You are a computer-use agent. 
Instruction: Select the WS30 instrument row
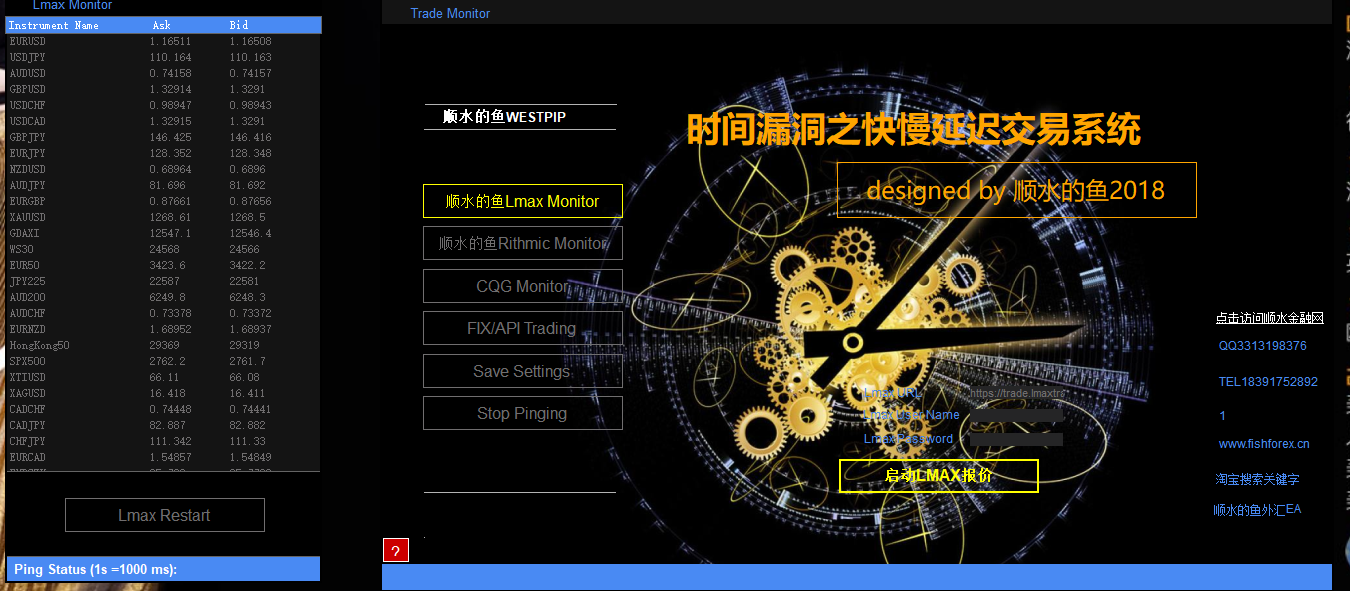[163, 249]
